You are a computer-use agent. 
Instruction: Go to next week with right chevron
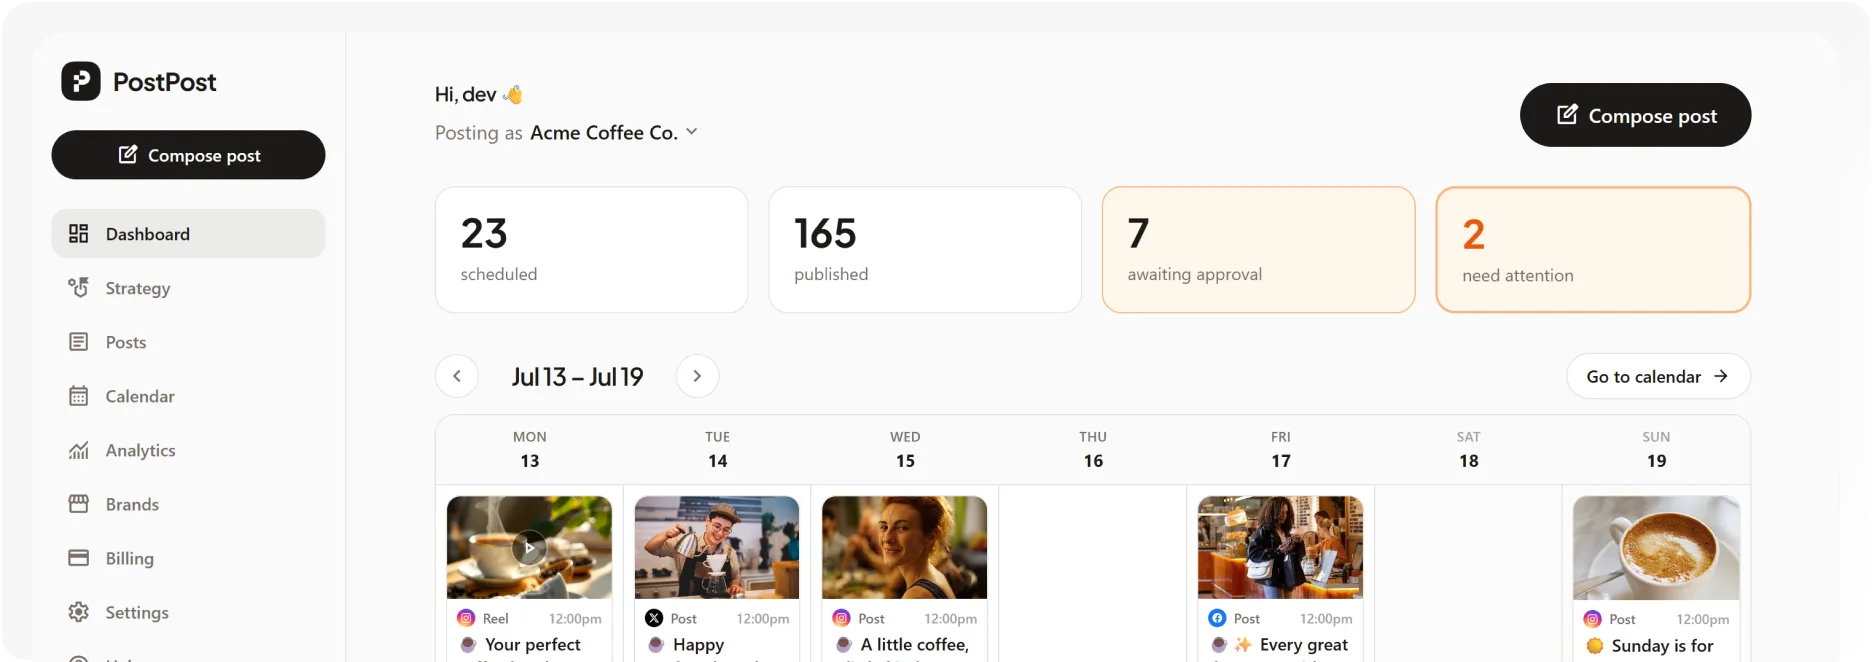pos(697,376)
